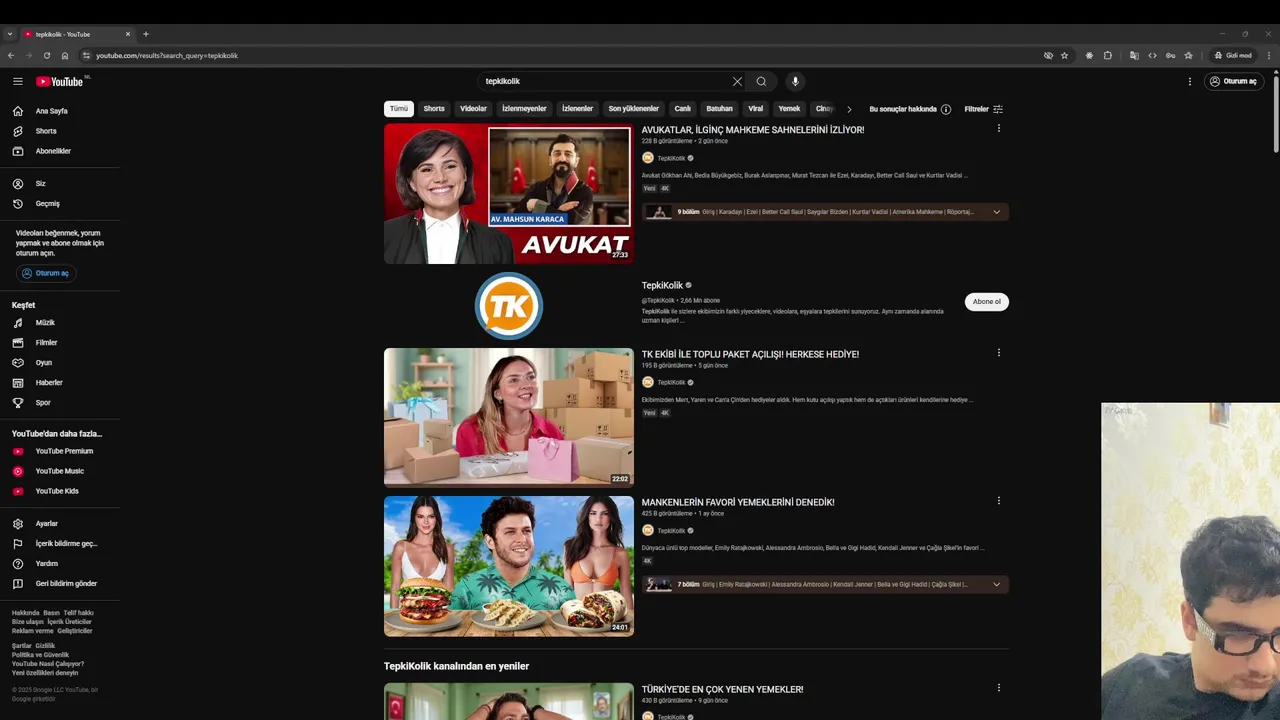Click the browser address bar URL
The image size is (1280, 720).
tap(167, 55)
